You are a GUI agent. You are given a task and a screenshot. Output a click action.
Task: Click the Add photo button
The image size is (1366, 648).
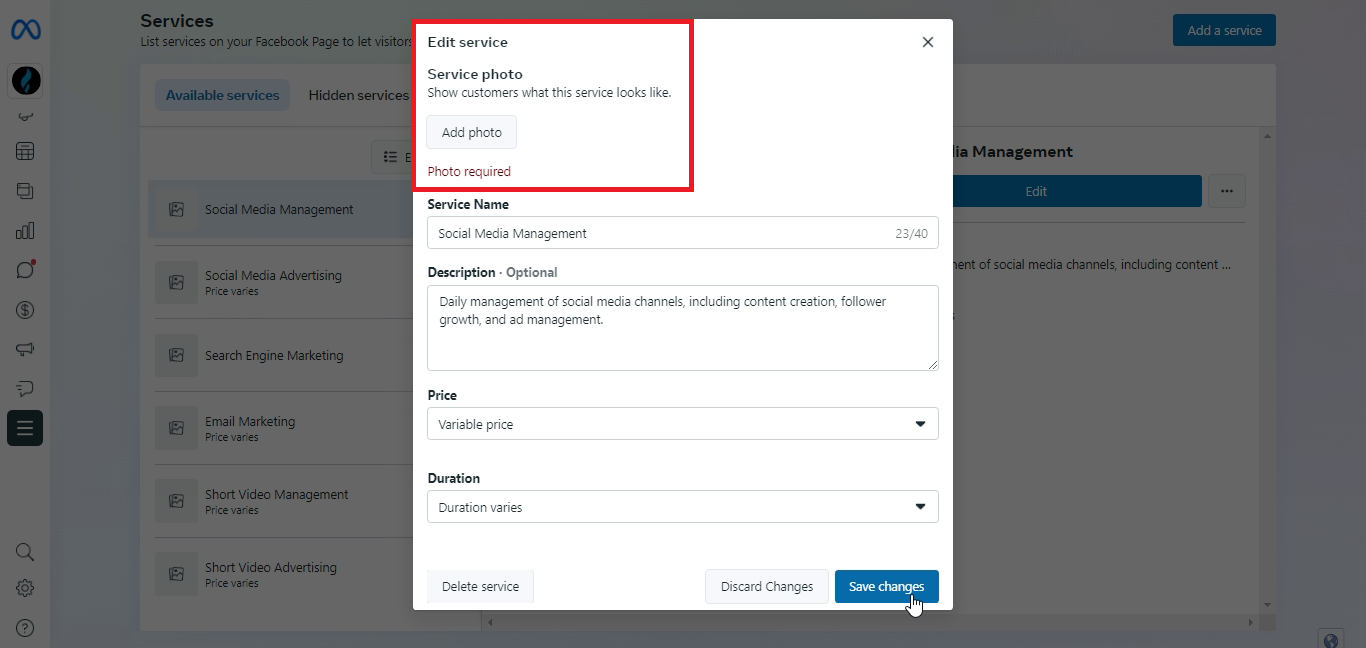[x=472, y=133]
